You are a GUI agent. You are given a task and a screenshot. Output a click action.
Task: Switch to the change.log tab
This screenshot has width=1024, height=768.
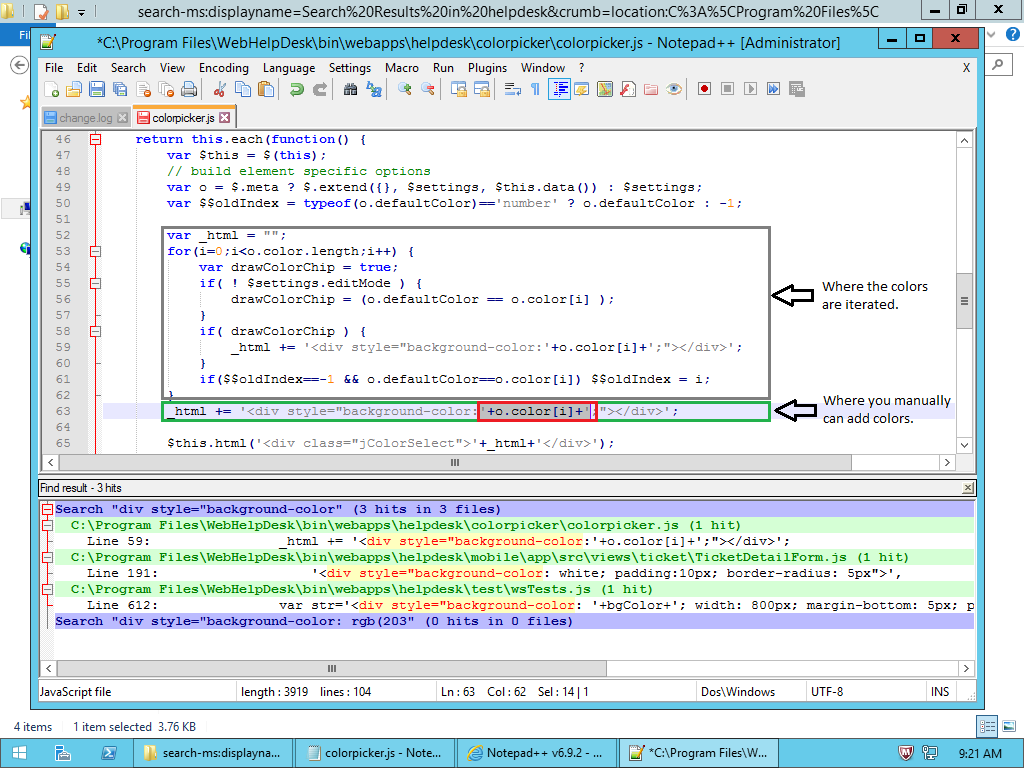(x=85, y=118)
